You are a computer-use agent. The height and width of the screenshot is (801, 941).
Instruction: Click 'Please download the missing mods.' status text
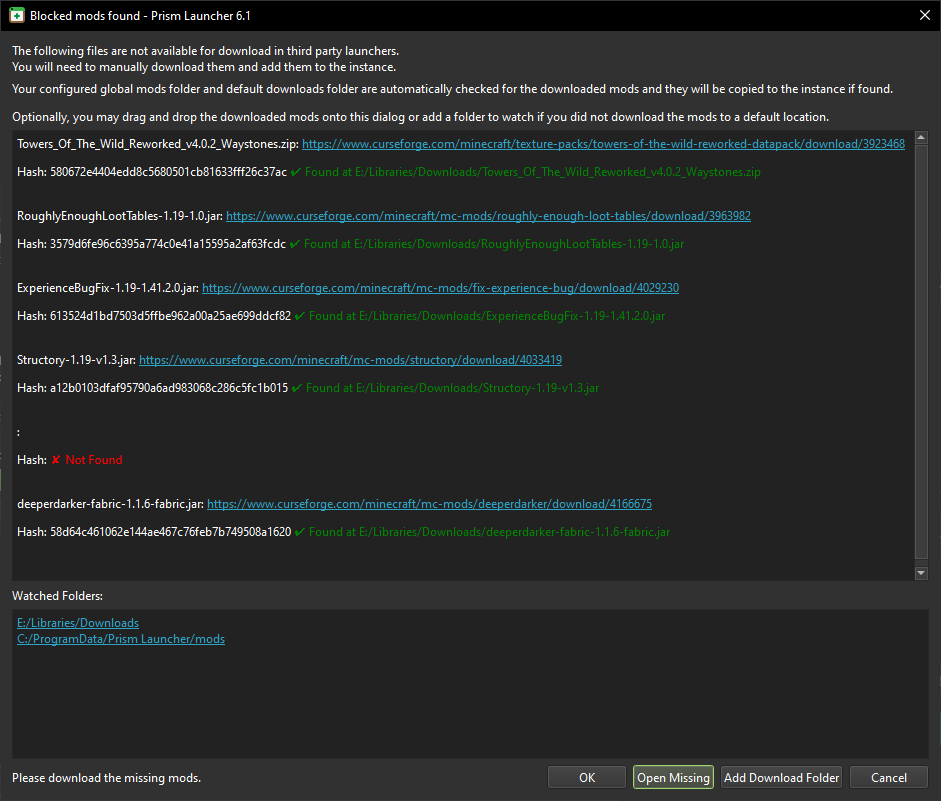point(107,778)
